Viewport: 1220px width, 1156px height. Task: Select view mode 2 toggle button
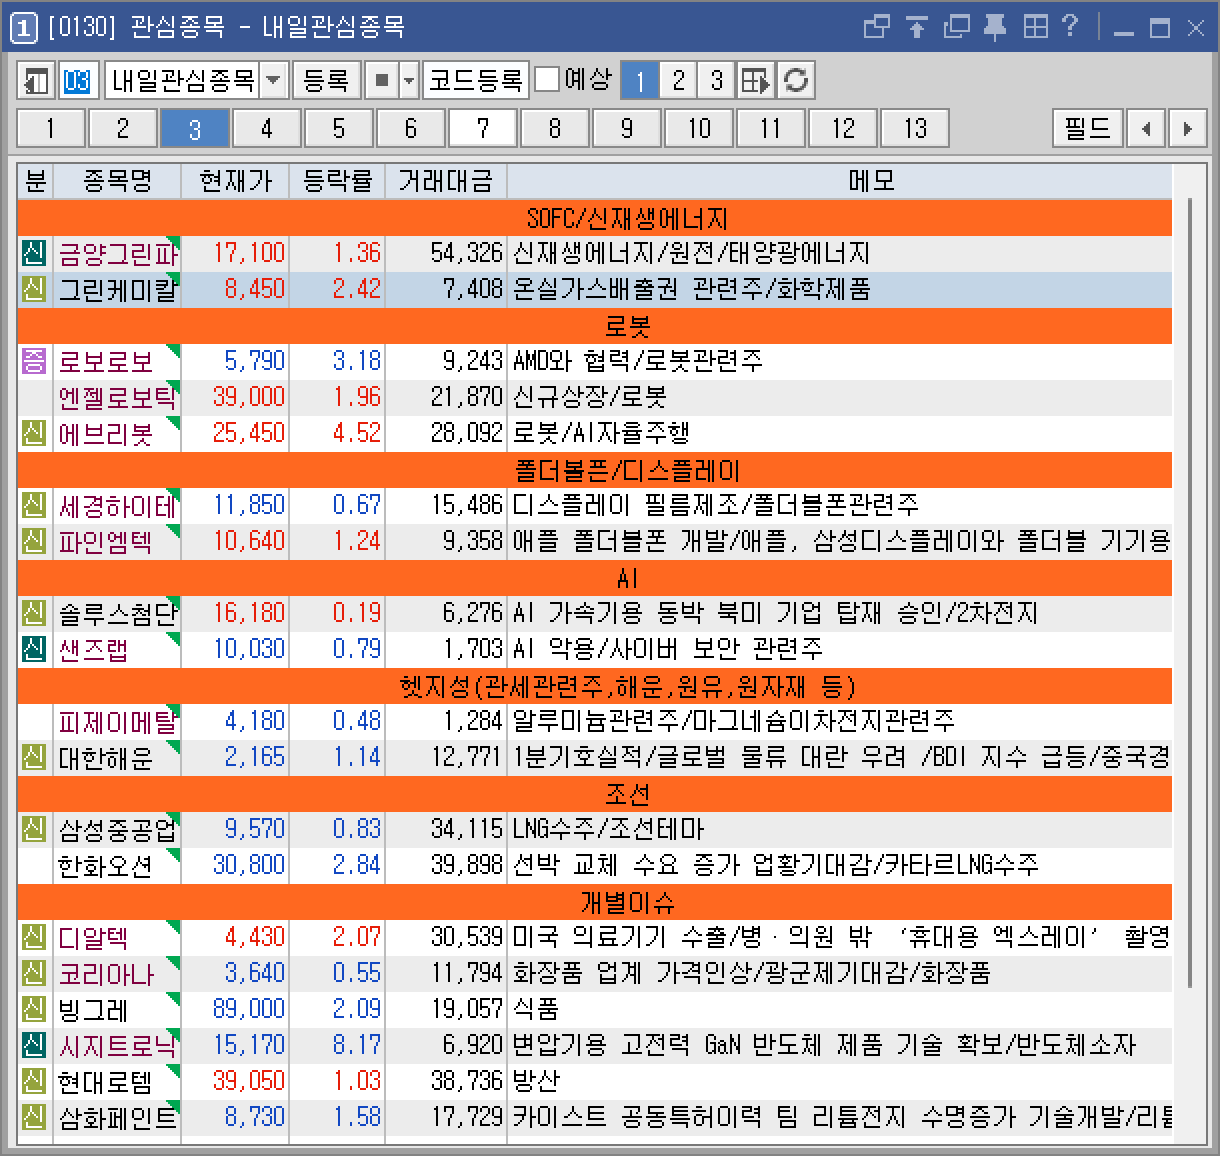[x=678, y=80]
